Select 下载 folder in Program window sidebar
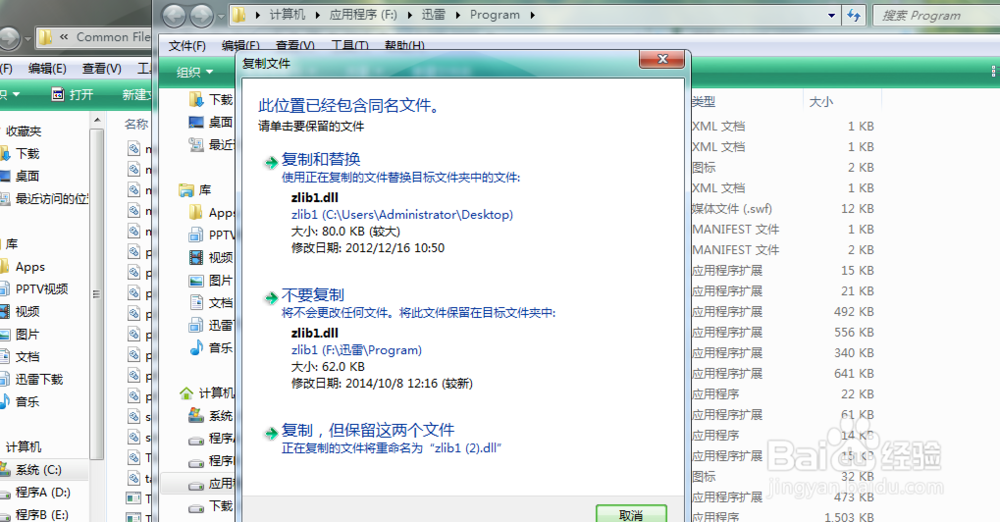This screenshot has height=522, width=1000. (x=212, y=100)
